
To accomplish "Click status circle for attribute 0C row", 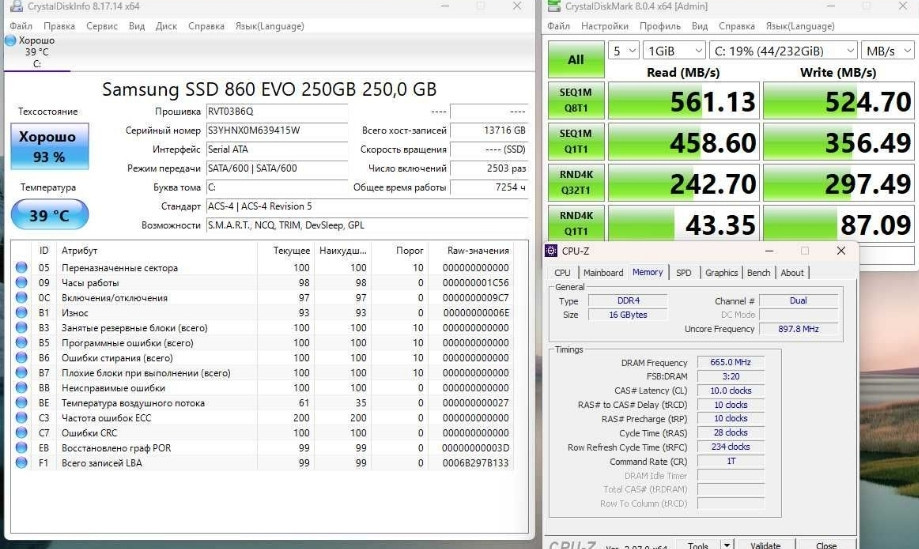I will pyautogui.click(x=22, y=298).
